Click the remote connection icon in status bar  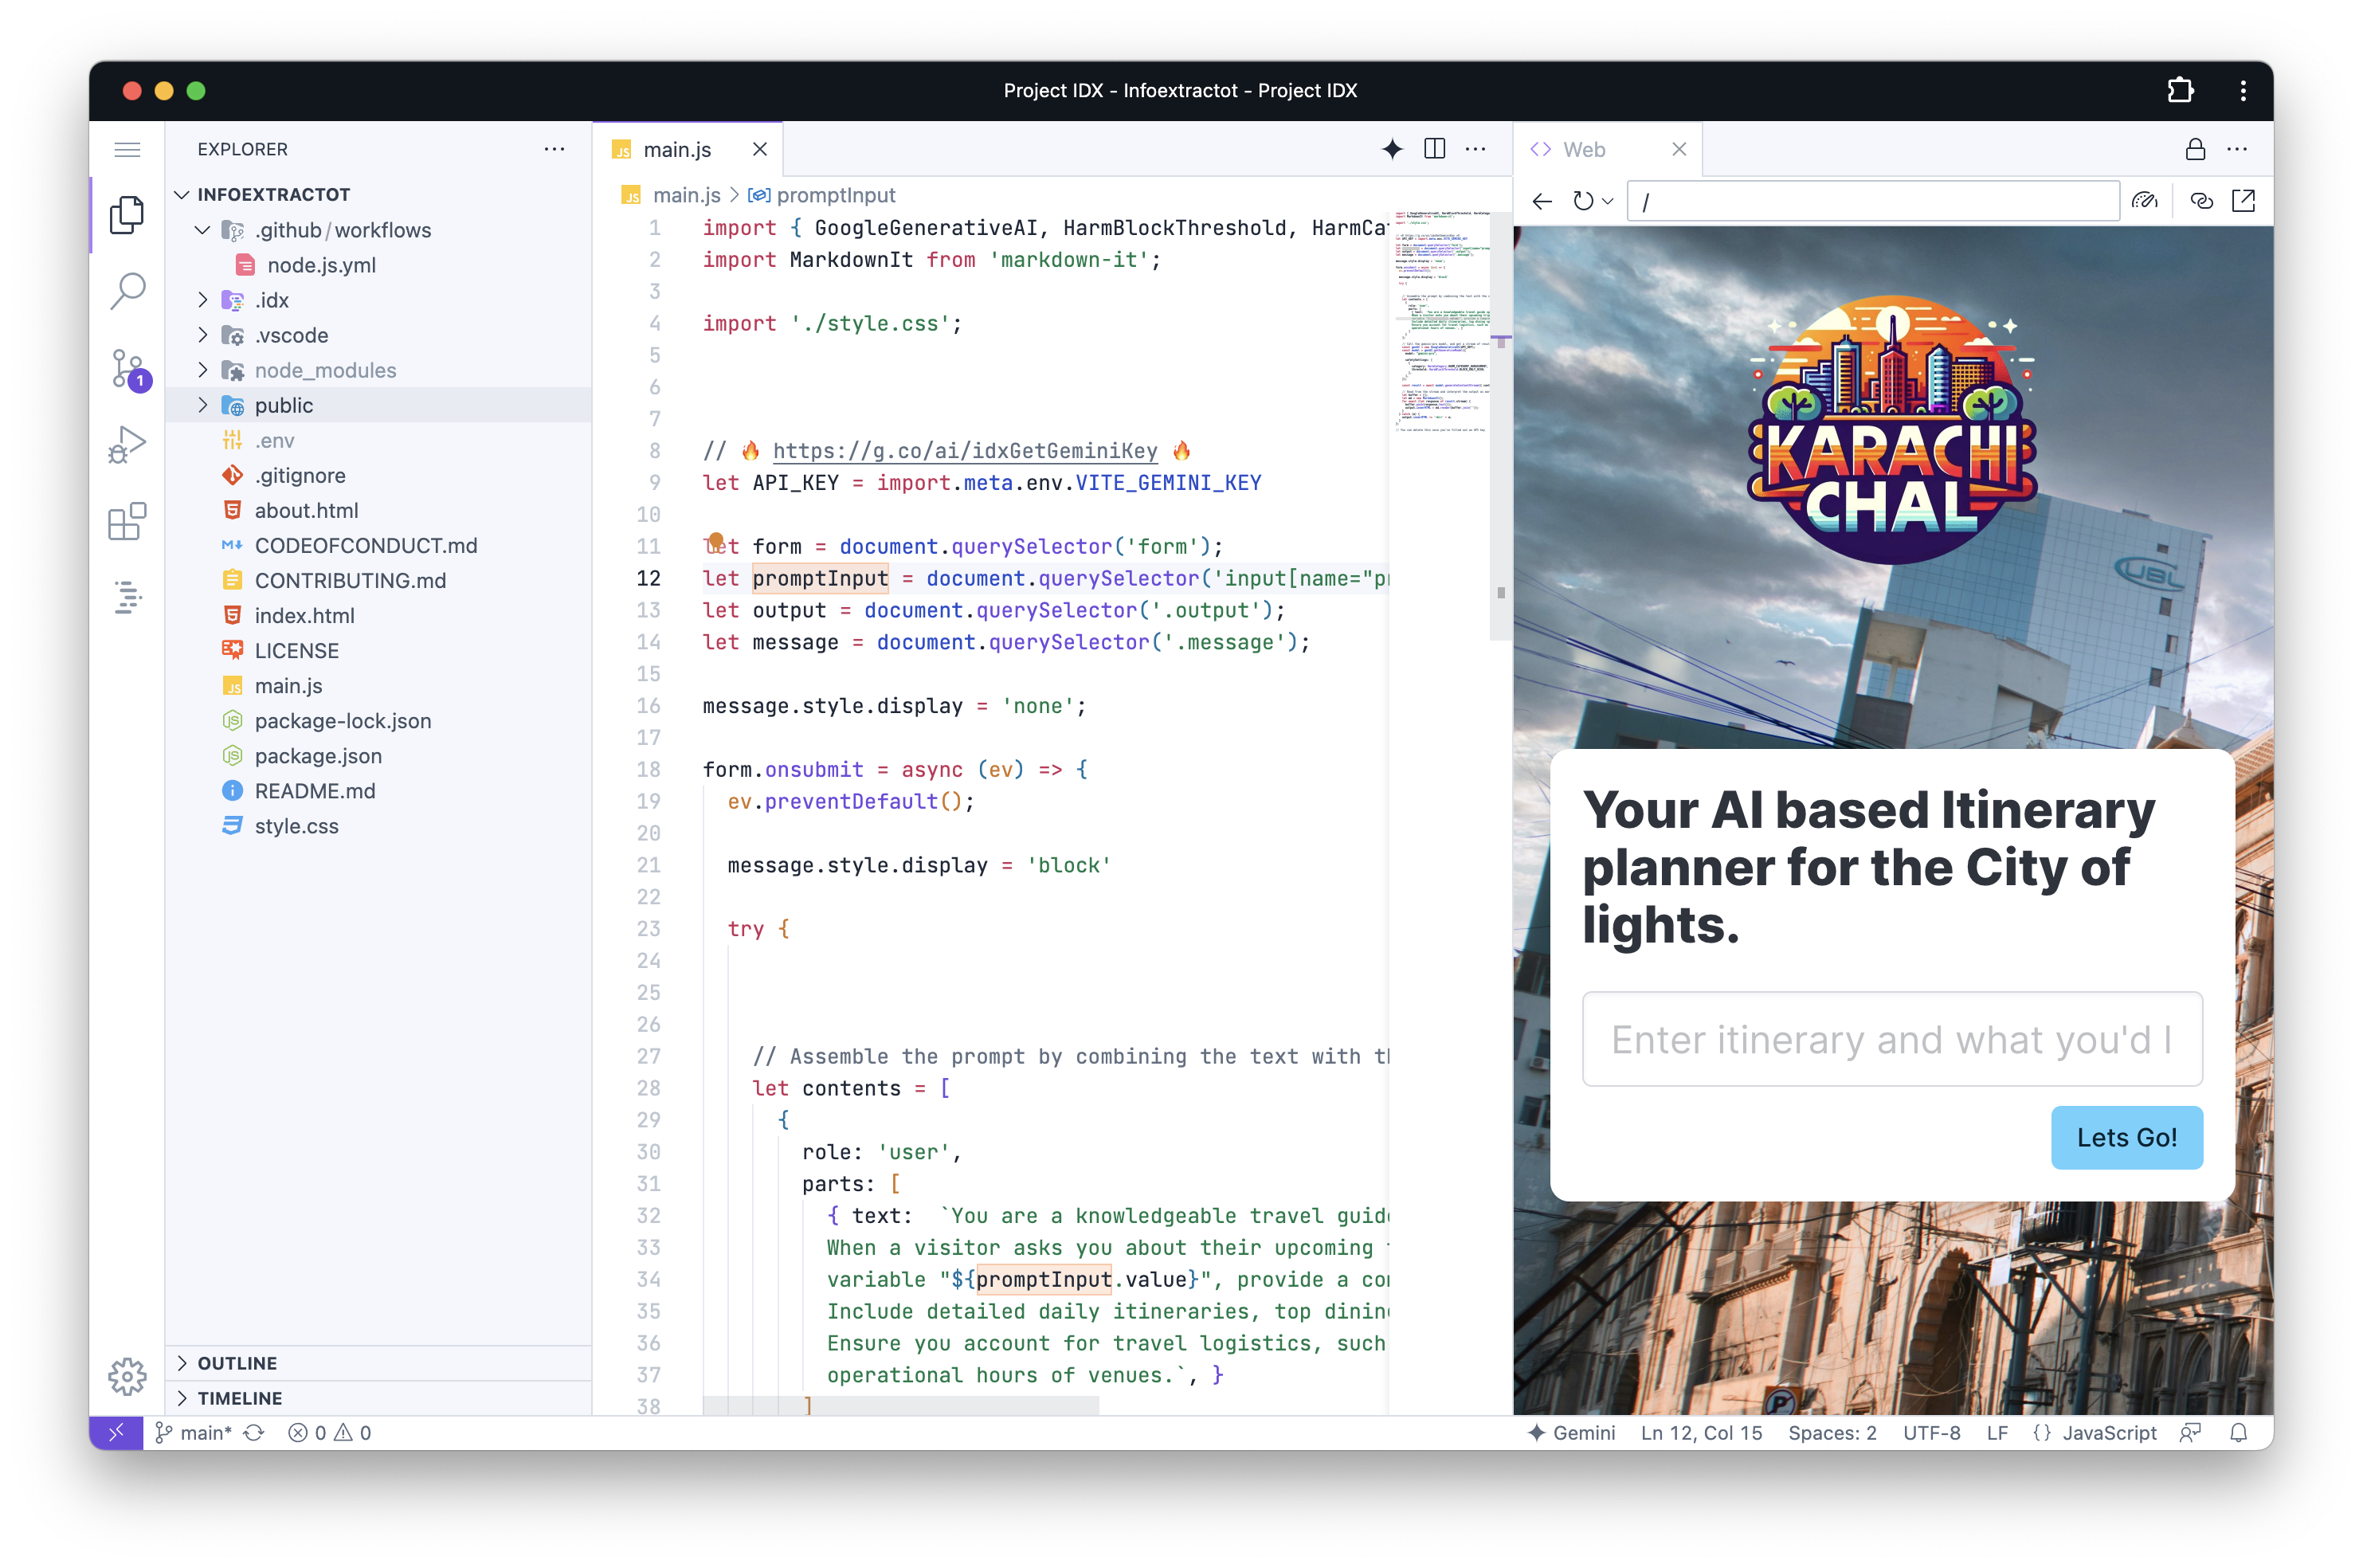tap(116, 1432)
